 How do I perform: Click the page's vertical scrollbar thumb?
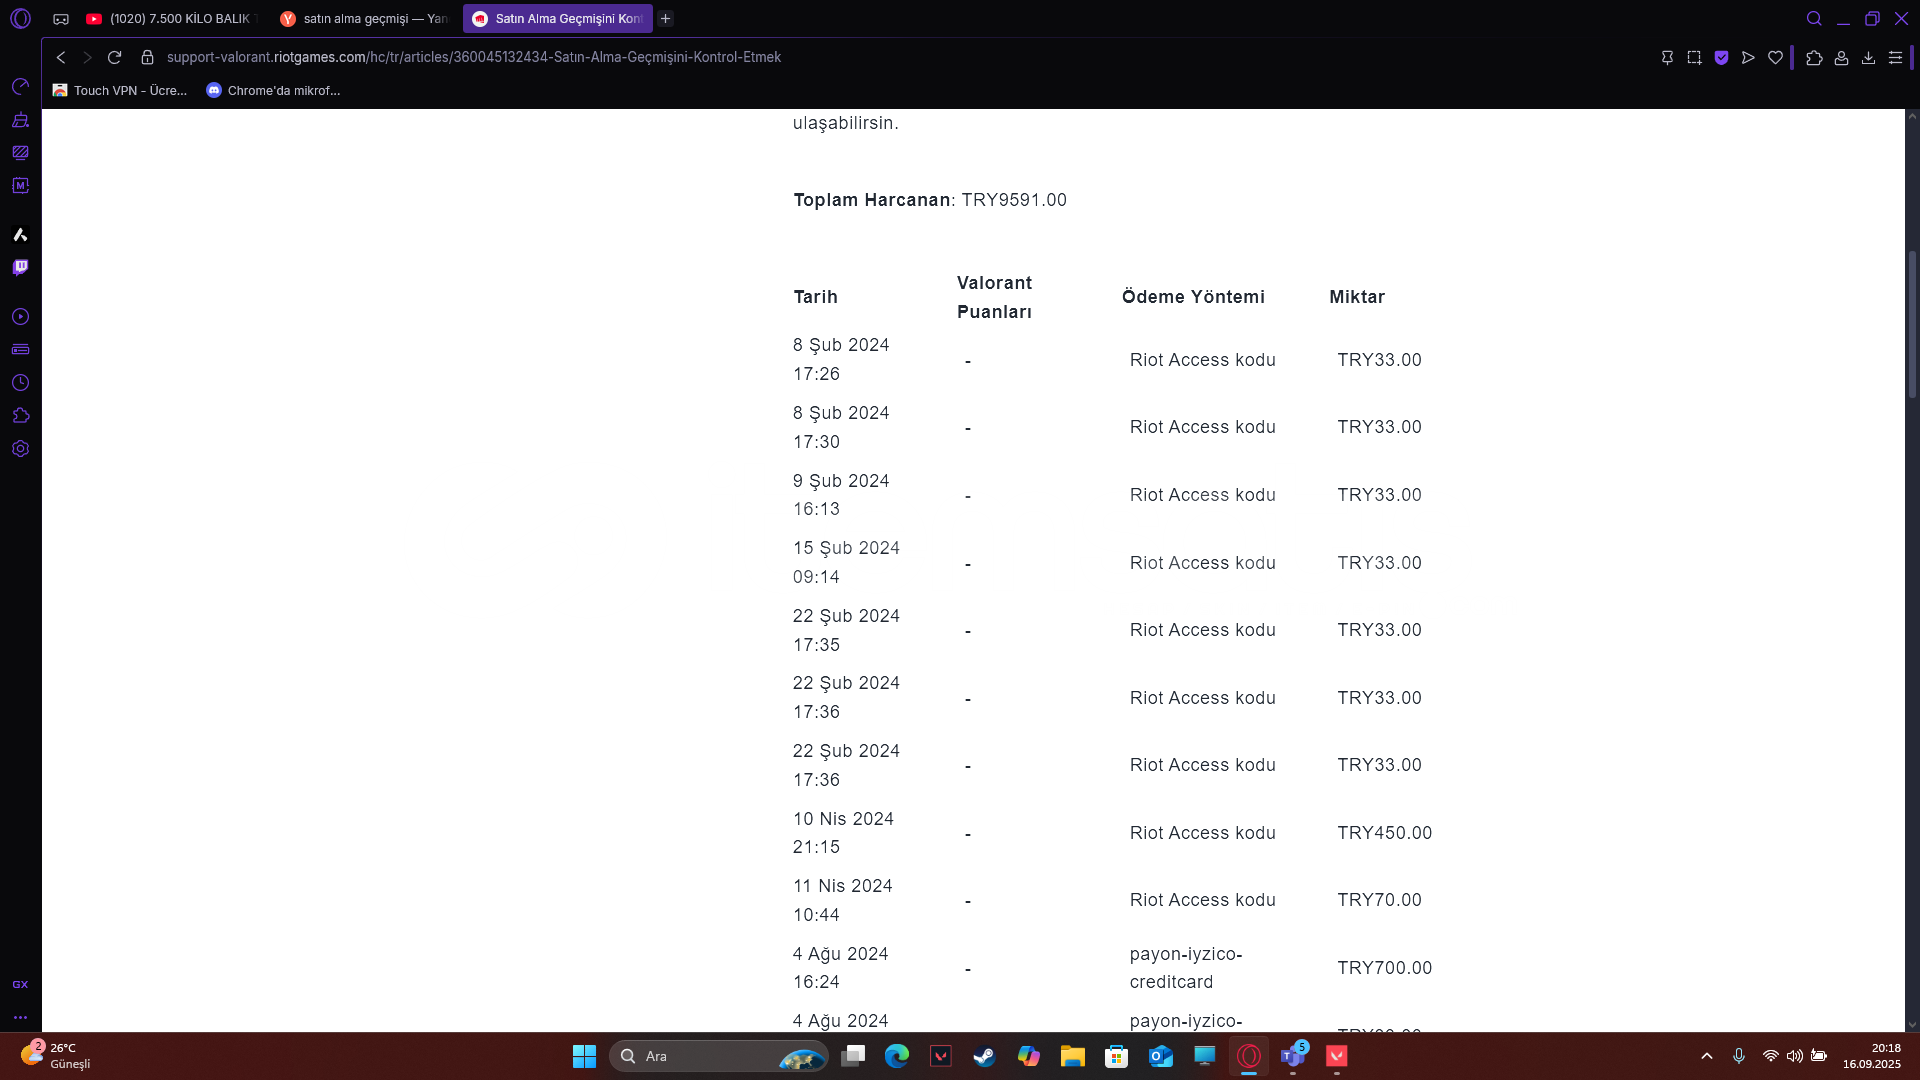click(1913, 325)
